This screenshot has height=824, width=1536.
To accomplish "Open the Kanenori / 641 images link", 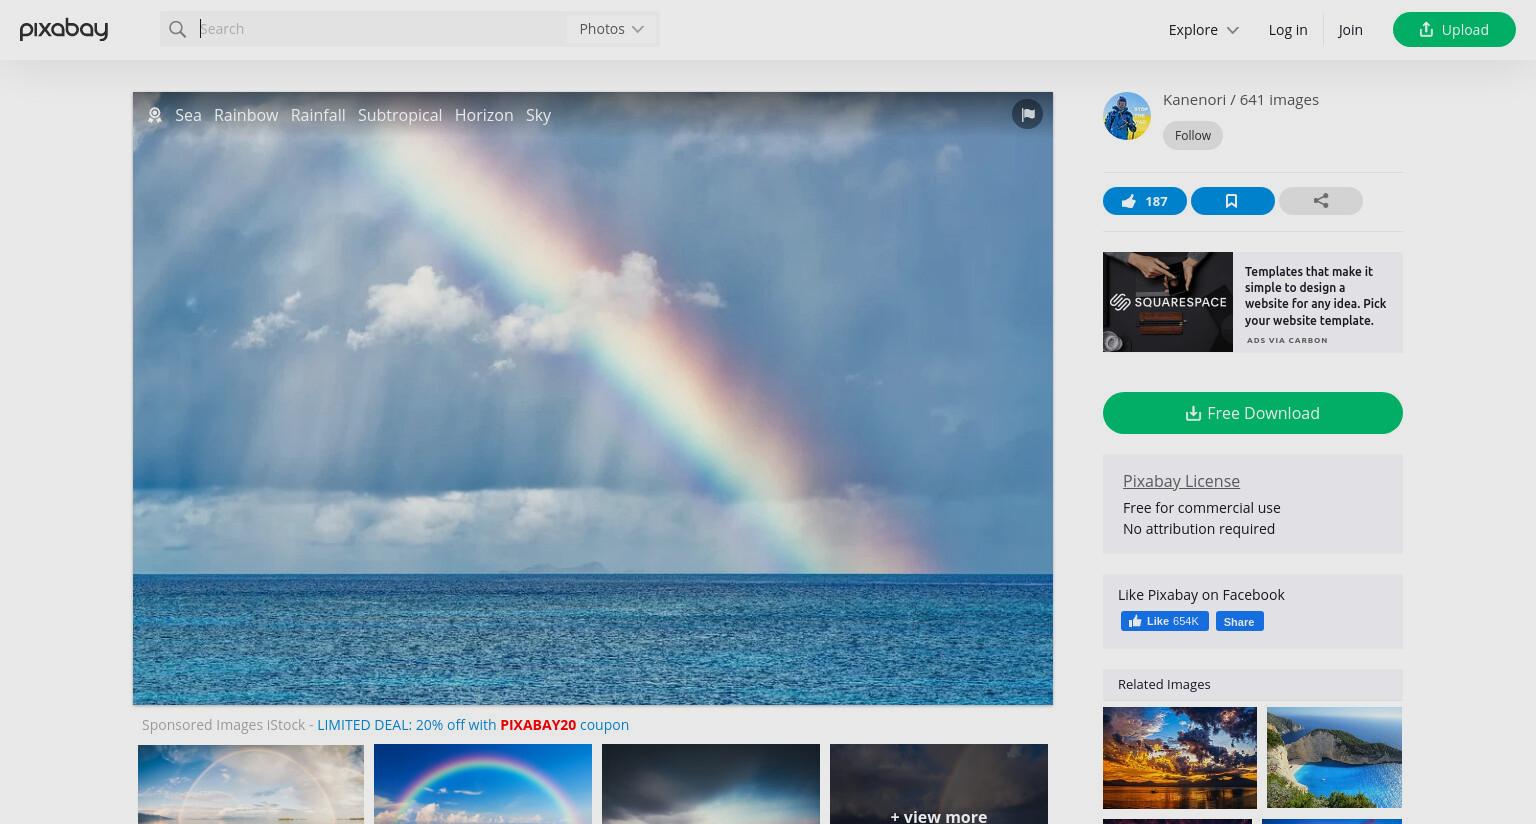I will coord(1241,100).
